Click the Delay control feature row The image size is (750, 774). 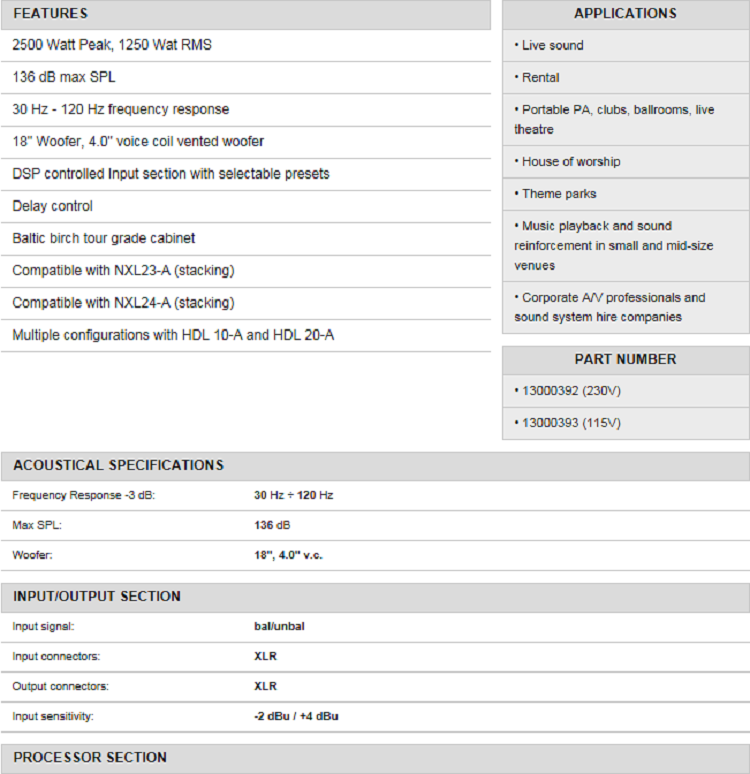[x=52, y=206]
